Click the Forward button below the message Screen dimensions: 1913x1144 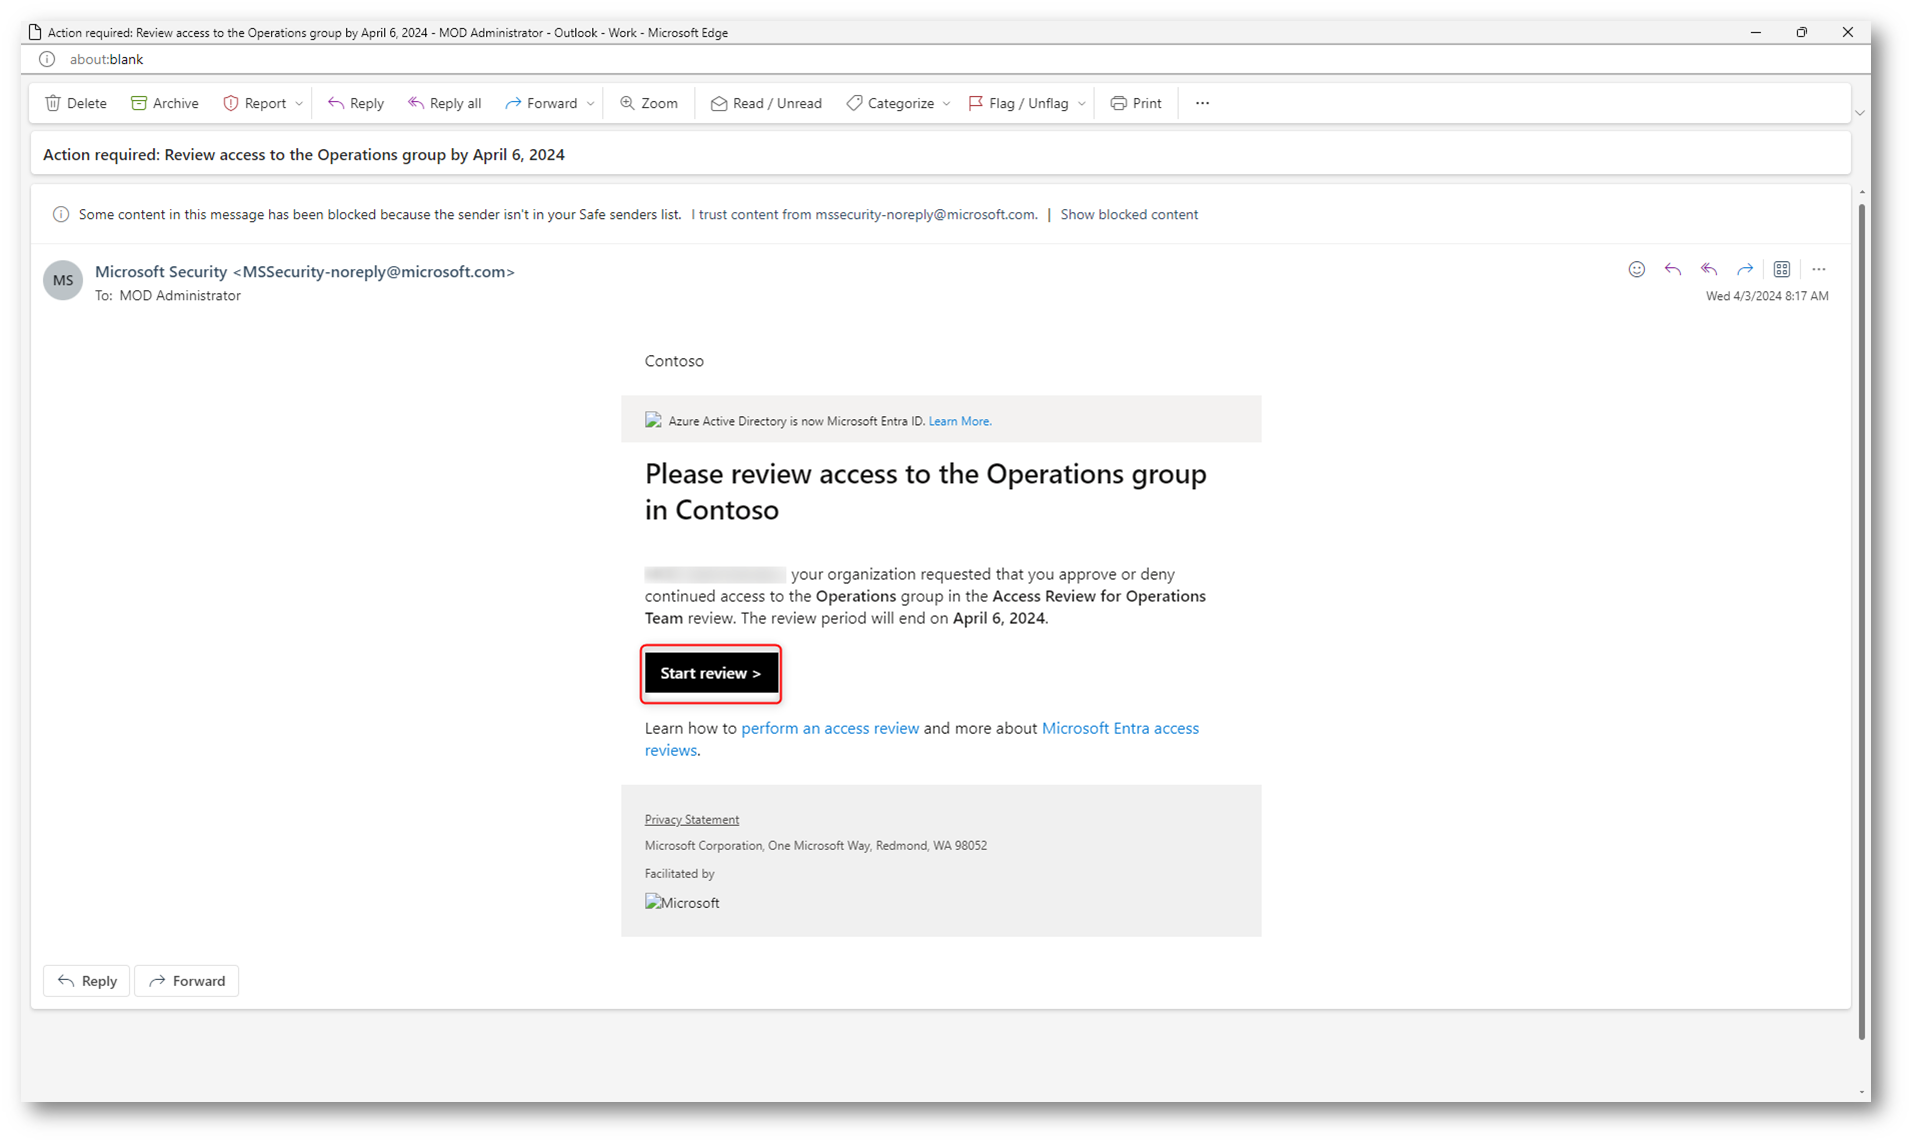point(187,981)
